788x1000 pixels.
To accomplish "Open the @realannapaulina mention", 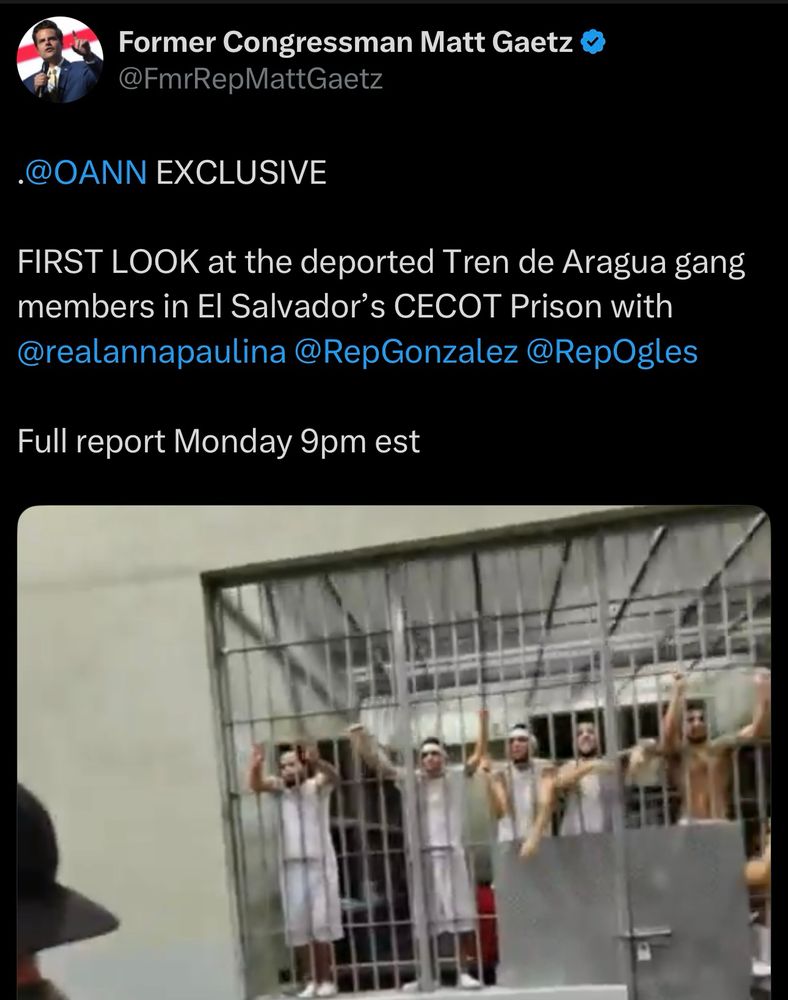I will coord(152,352).
